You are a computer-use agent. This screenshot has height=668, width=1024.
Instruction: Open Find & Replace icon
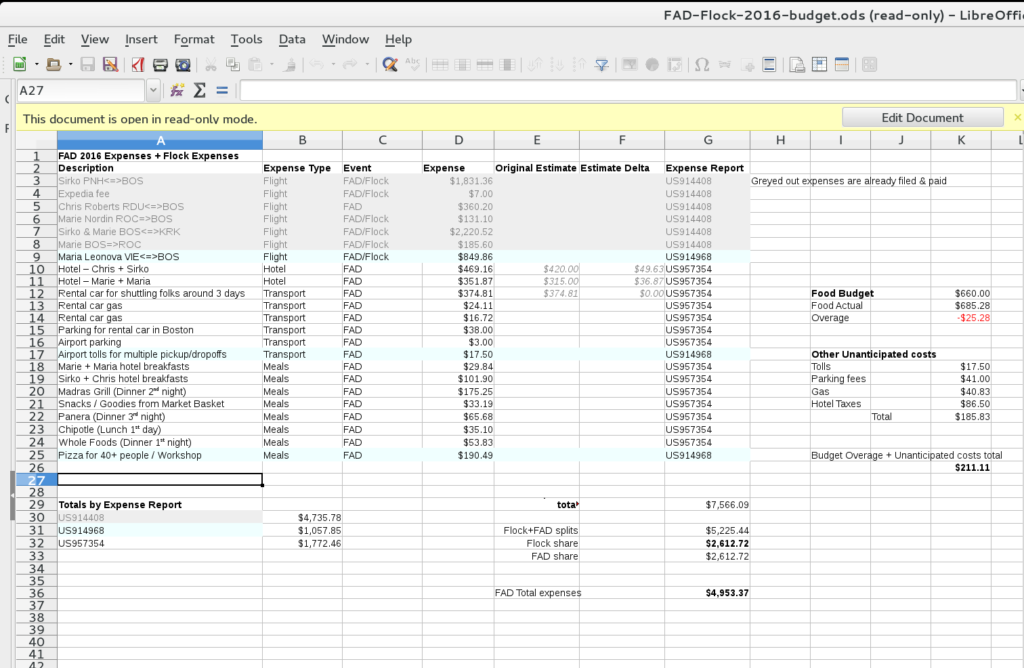[x=390, y=65]
